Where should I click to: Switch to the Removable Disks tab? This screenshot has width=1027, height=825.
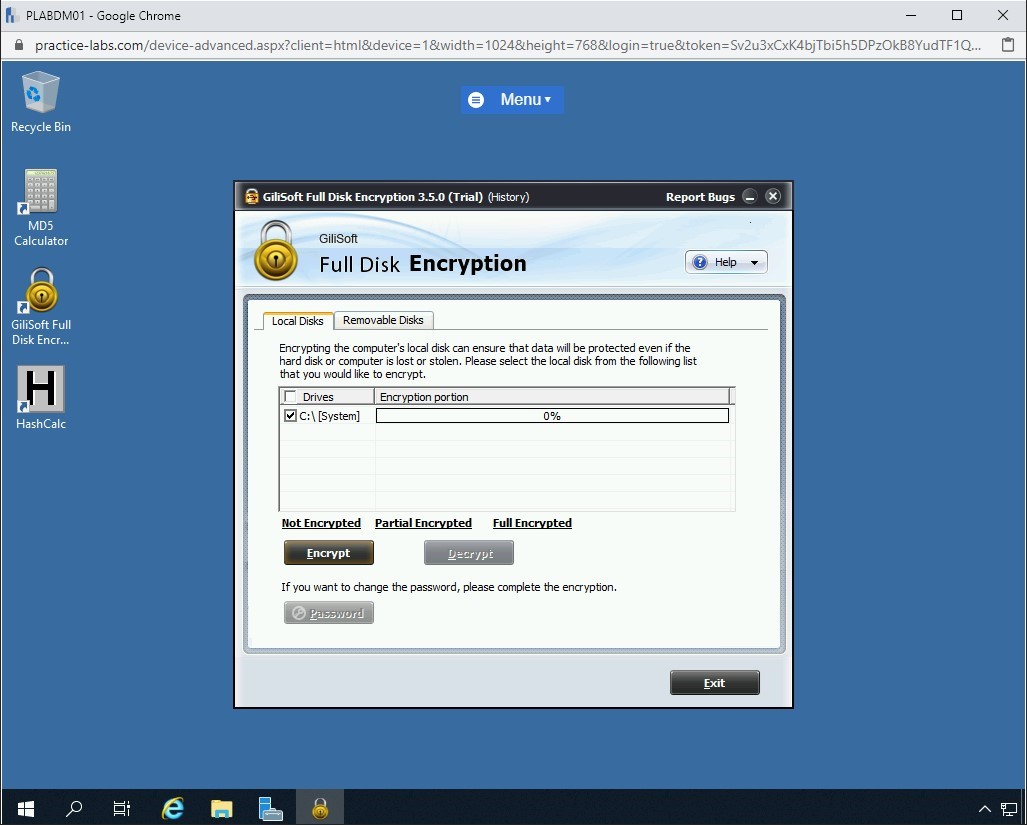point(383,320)
